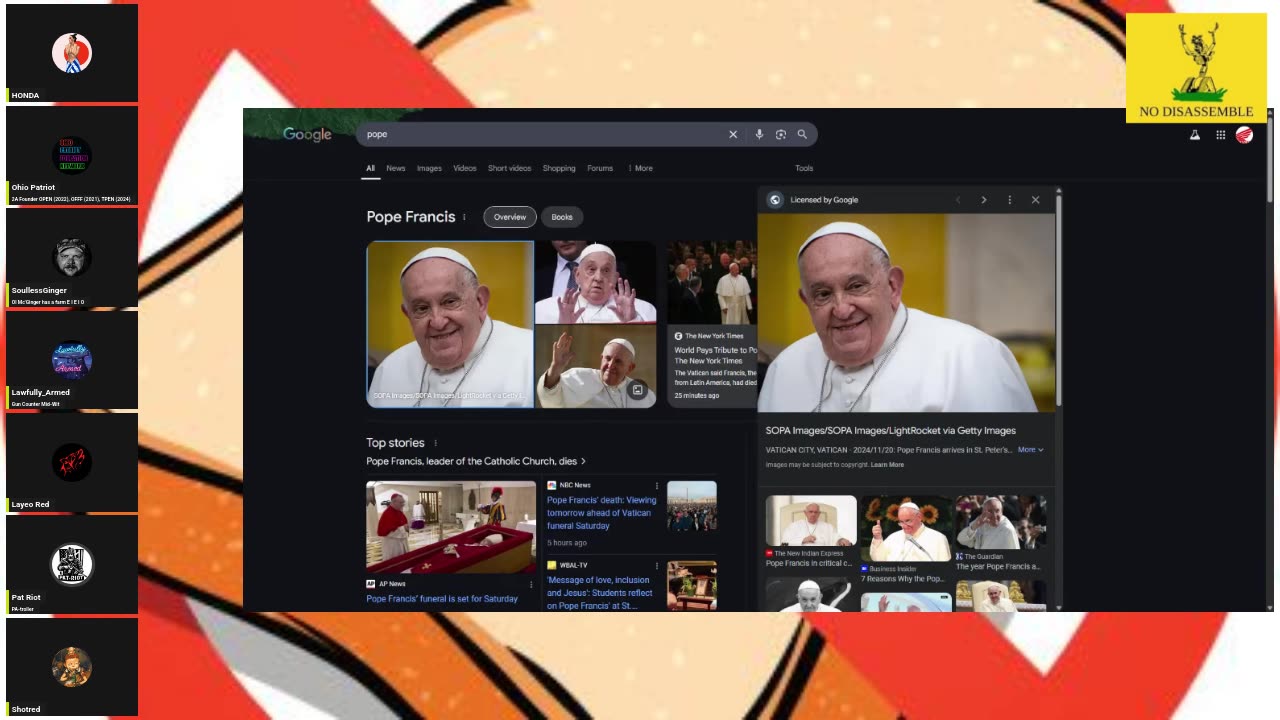Click the main enlarged Pope Francis image
The image size is (1280, 720).
click(x=906, y=312)
